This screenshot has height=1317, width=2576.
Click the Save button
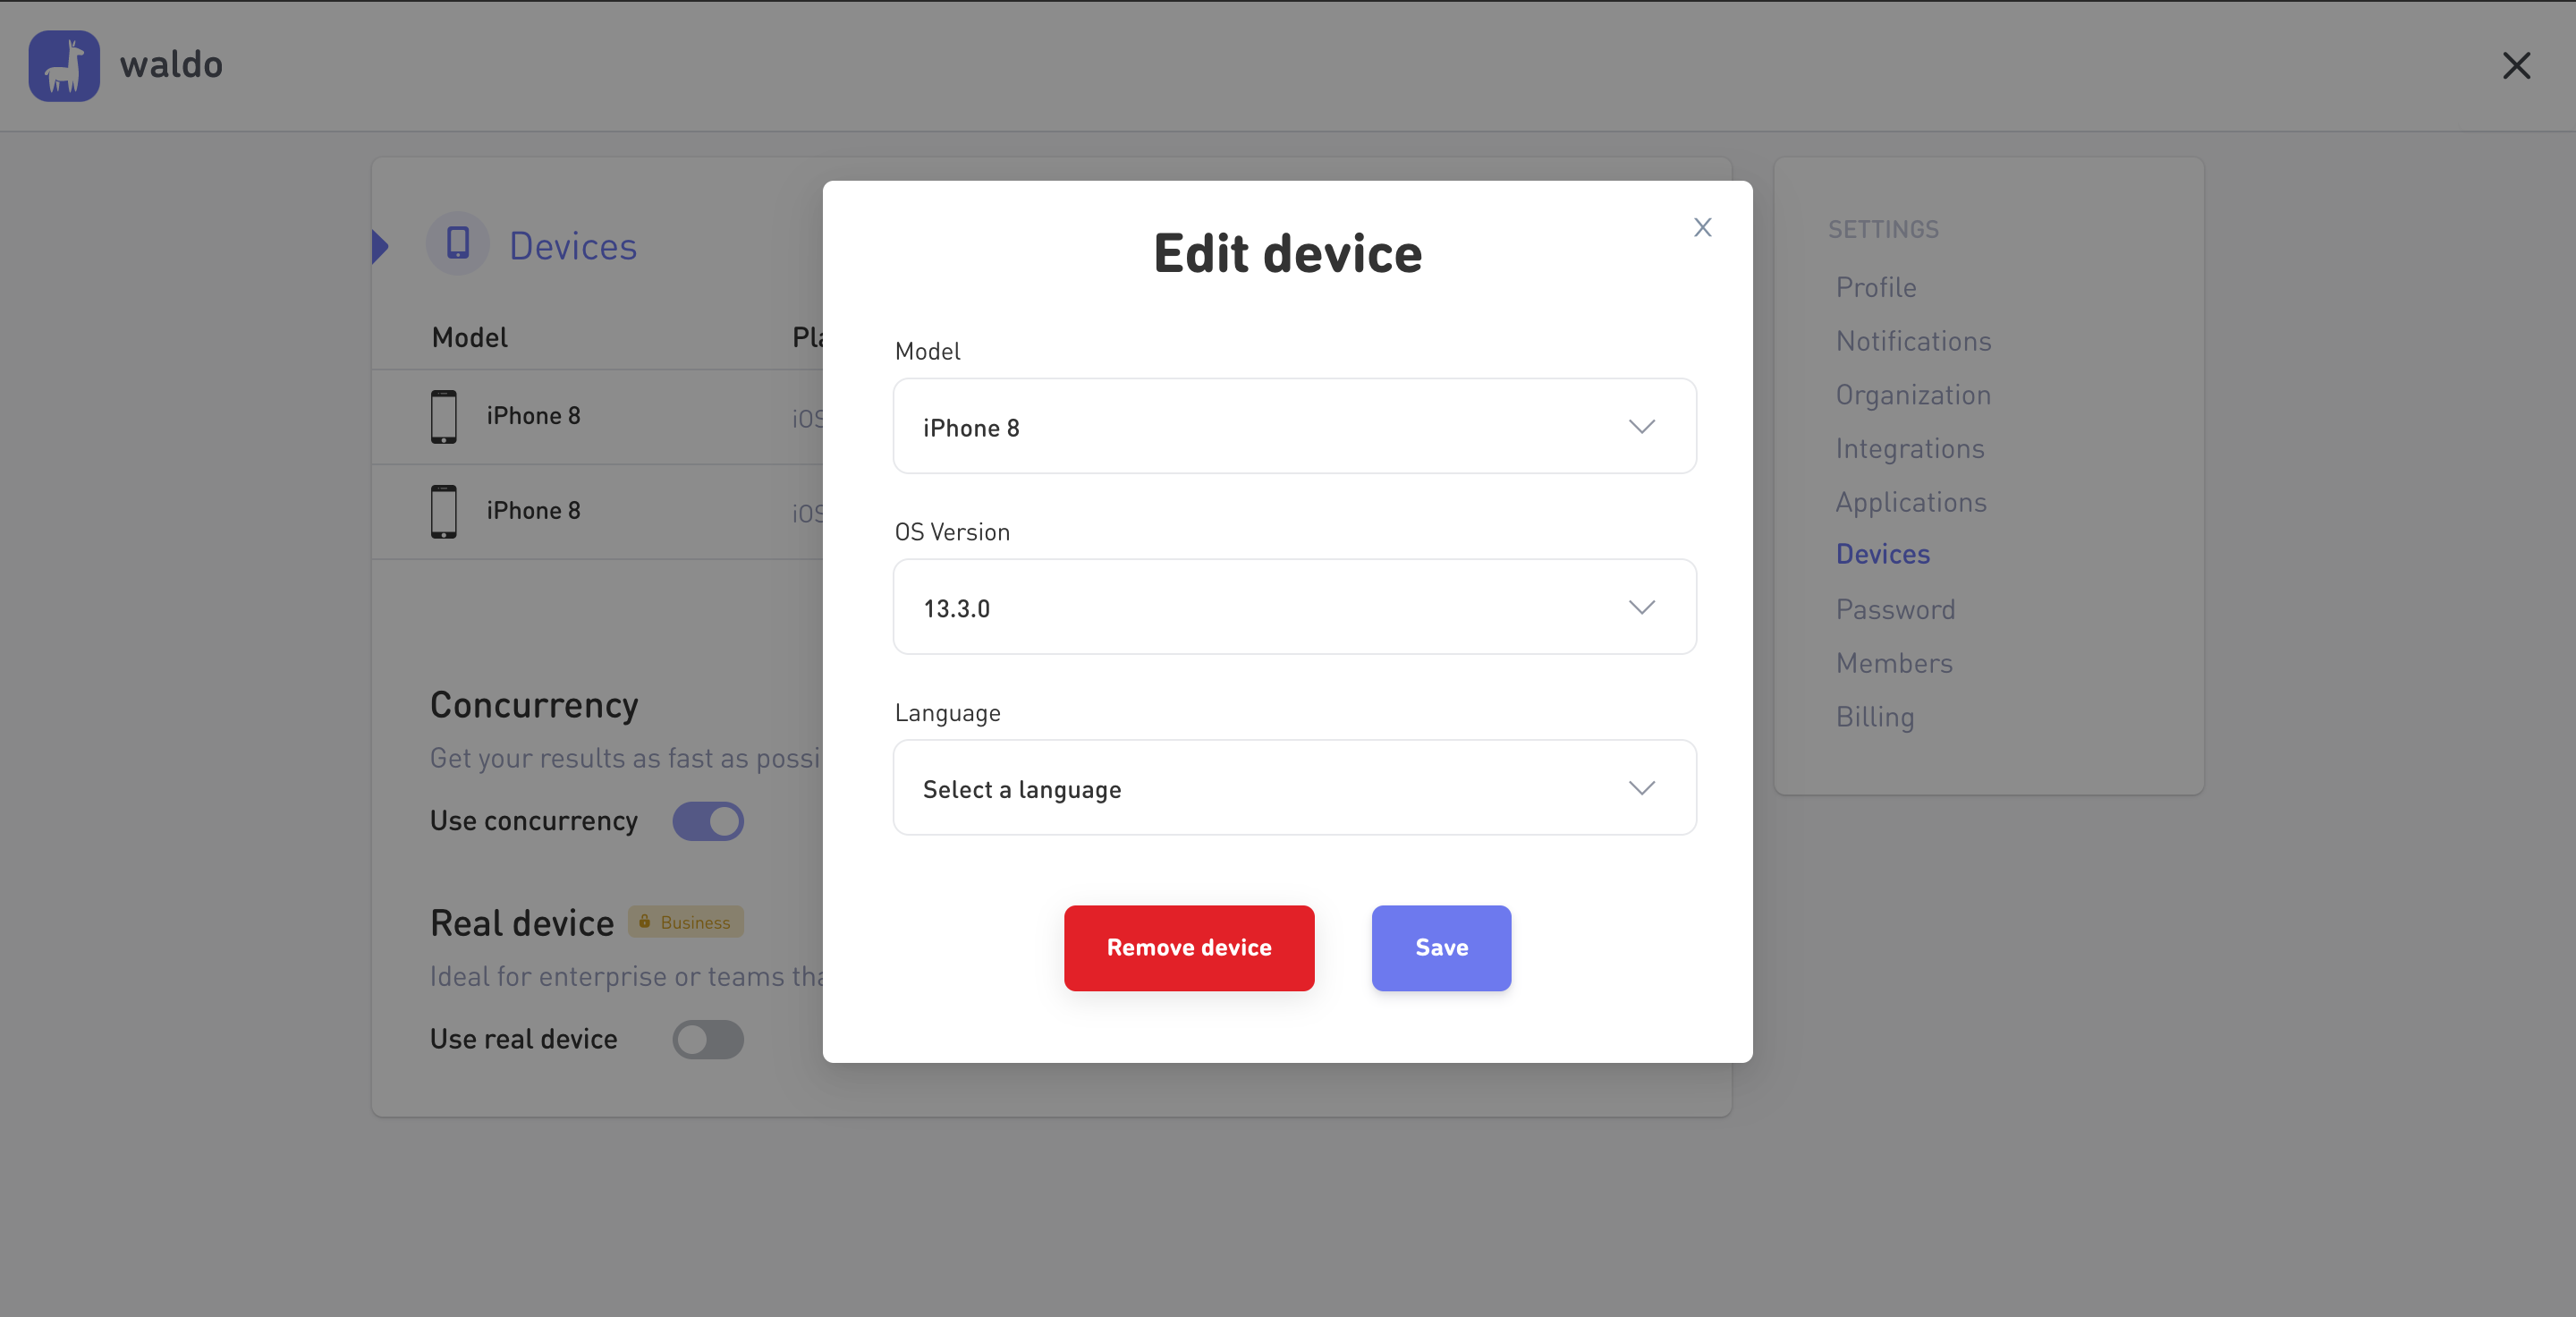tap(1440, 947)
